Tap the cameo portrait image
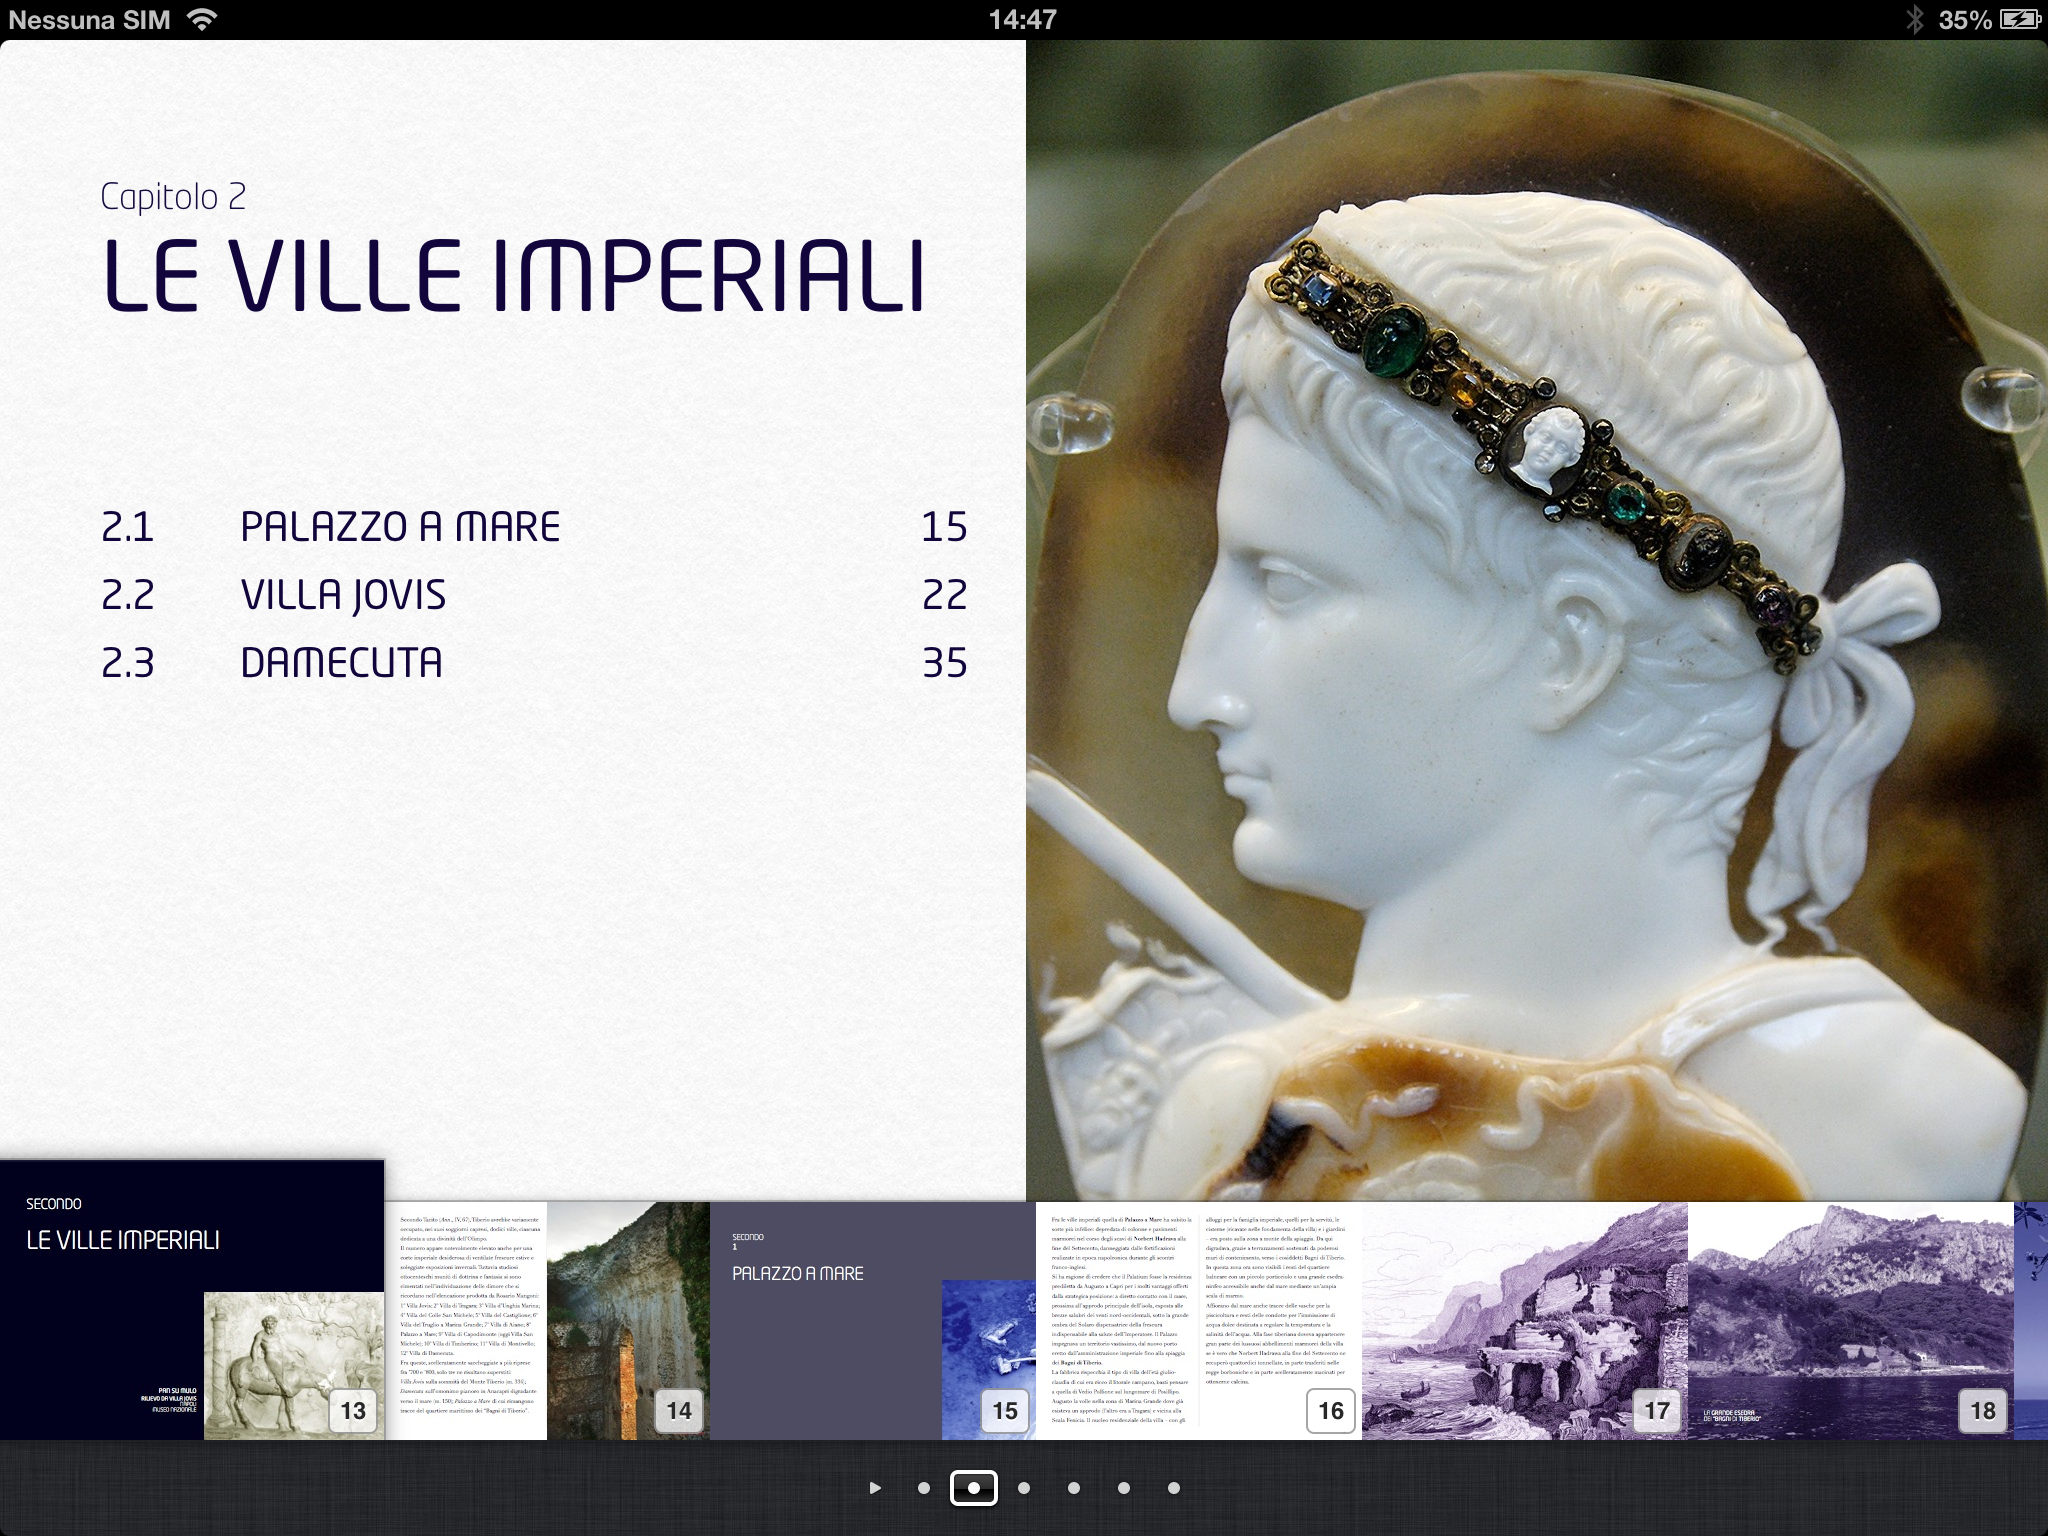2048x1536 pixels. pyautogui.click(x=1536, y=620)
